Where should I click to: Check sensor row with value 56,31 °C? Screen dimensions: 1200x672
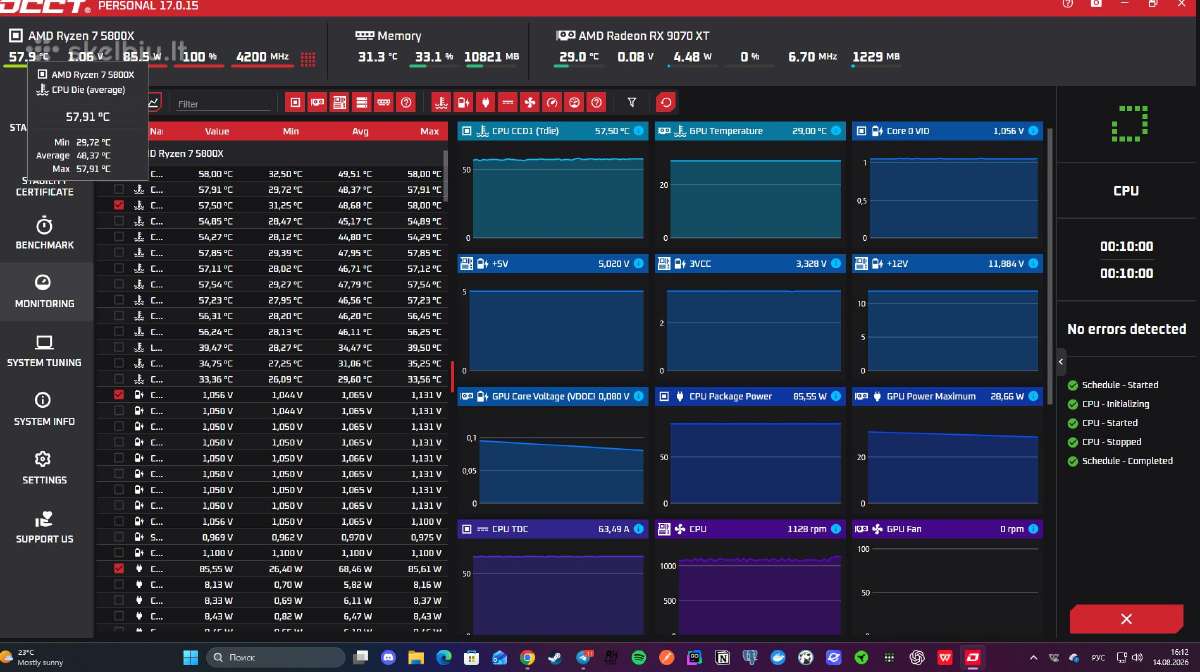120,315
